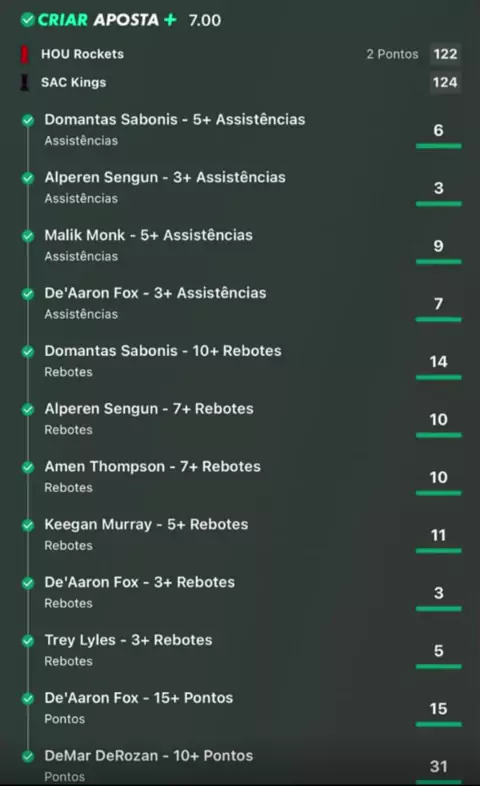480x786 pixels.
Task: Click the HOU Rockets score 122
Action: coord(445,54)
